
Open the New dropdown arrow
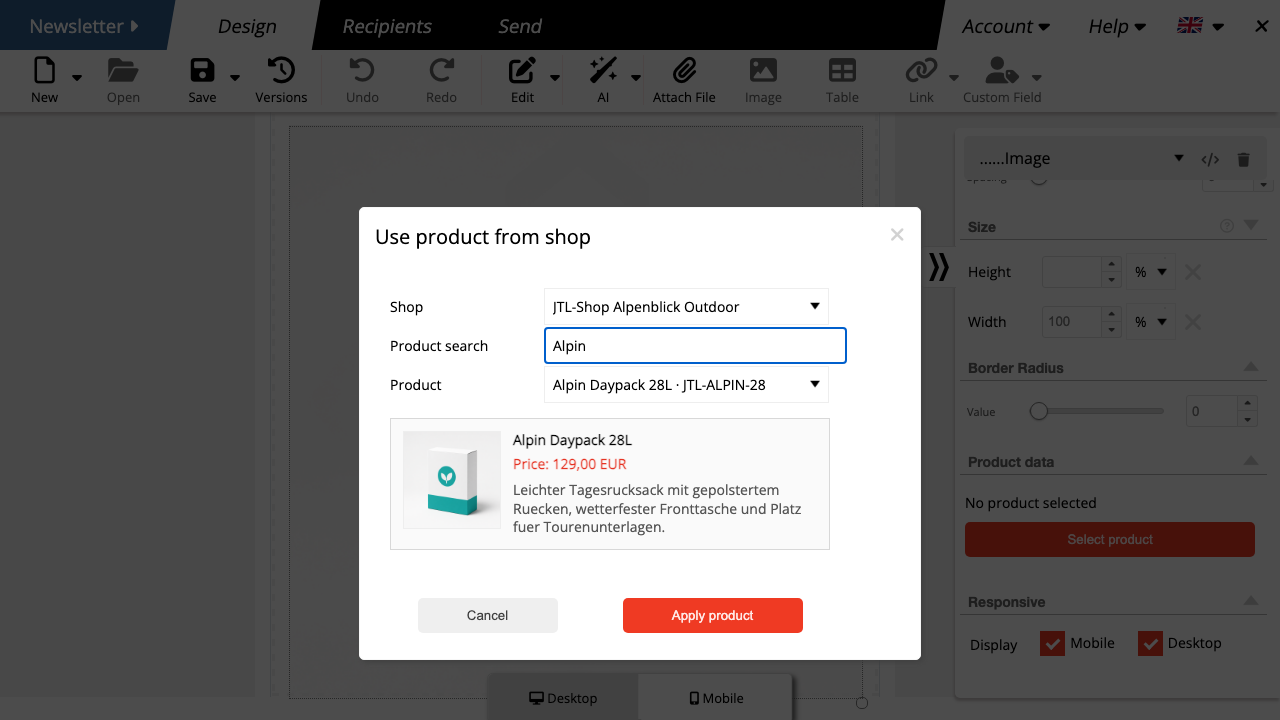tap(77, 78)
